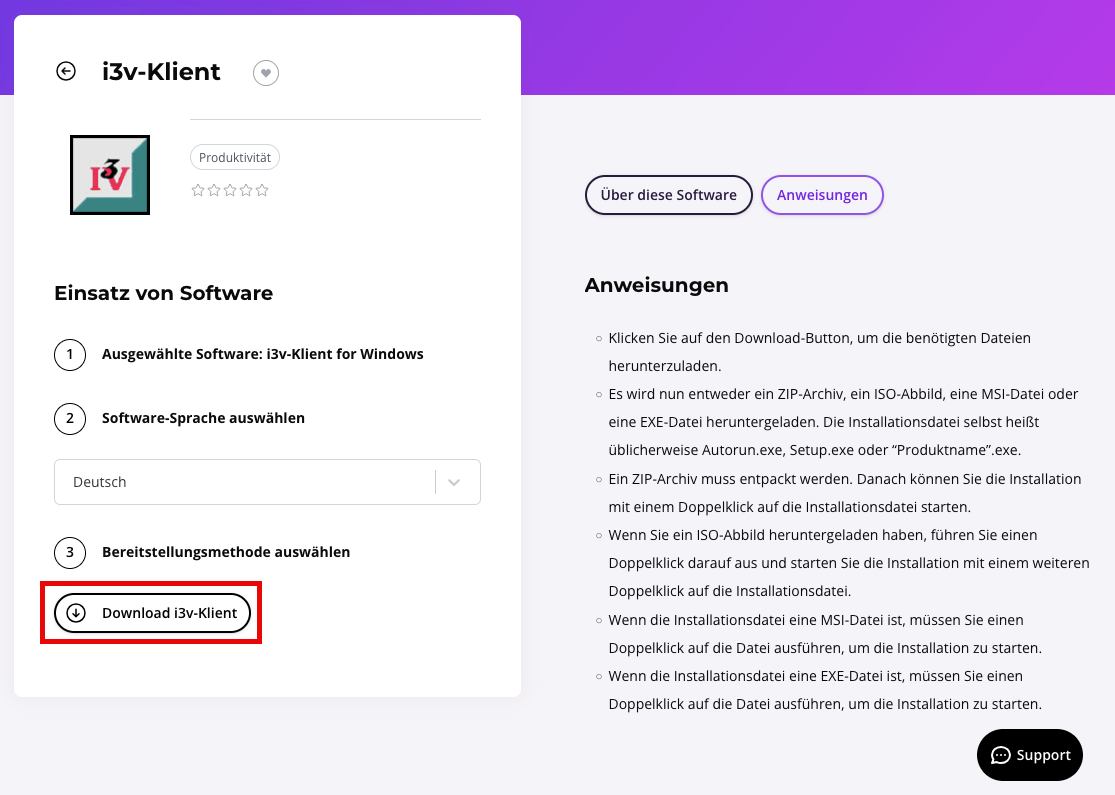This screenshot has height=795, width=1115.
Task: Click the i3v application logo image
Action: pyautogui.click(x=110, y=175)
